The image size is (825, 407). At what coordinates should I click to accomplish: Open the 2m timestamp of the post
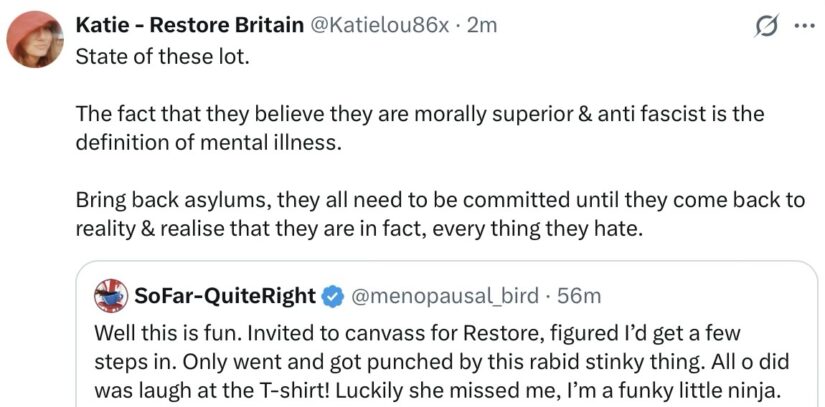482,25
